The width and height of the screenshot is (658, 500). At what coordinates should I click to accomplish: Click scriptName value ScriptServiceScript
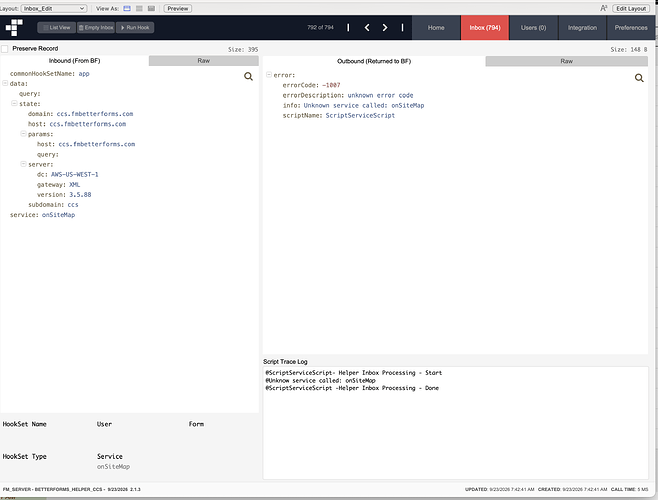coord(360,115)
